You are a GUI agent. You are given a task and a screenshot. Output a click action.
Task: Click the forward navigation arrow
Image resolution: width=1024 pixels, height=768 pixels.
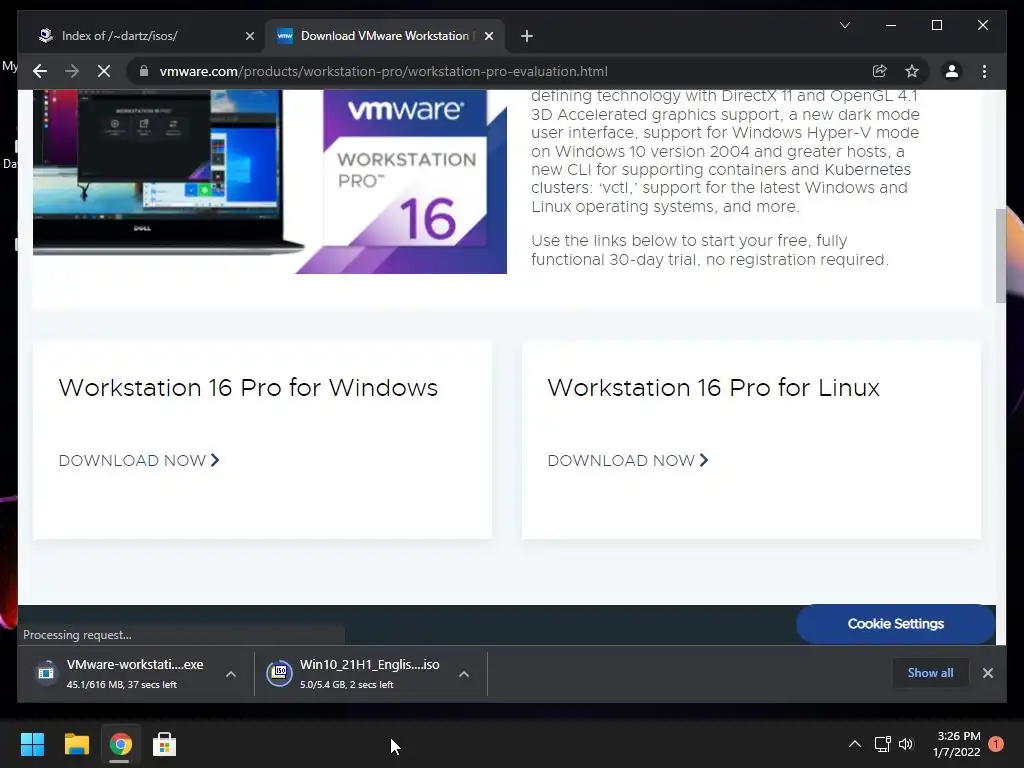[72, 71]
